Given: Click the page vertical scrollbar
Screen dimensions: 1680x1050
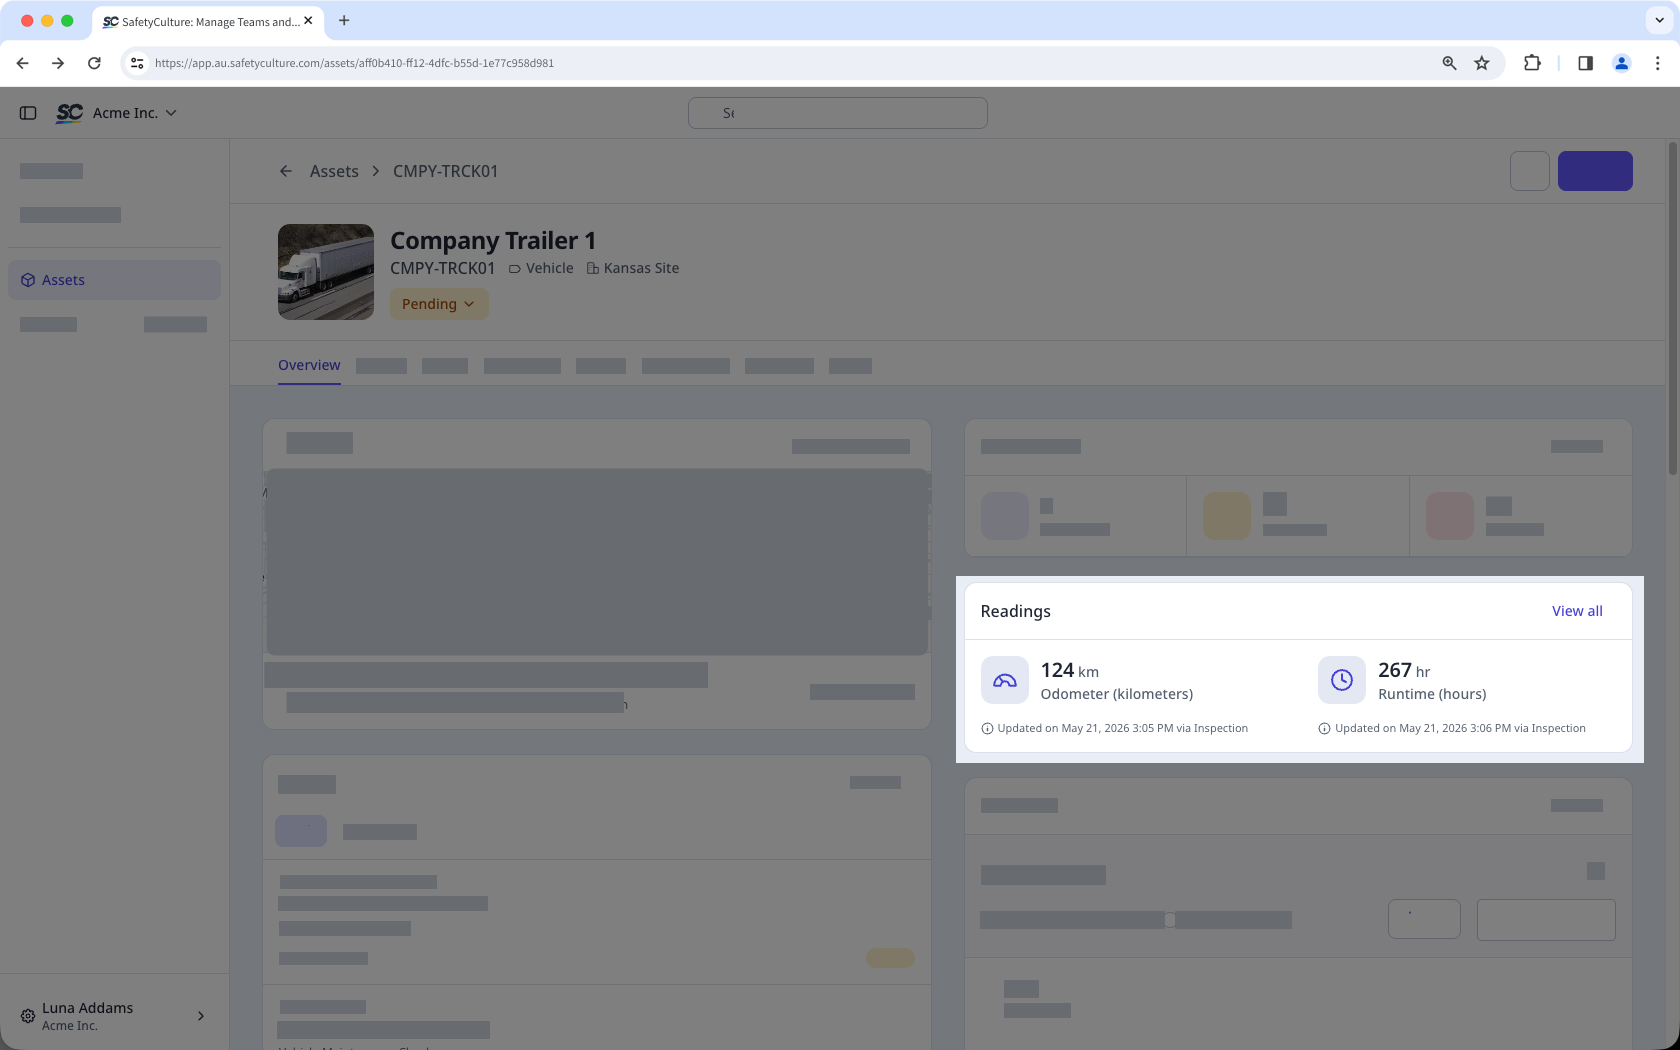Looking at the screenshot, I should 1672,310.
